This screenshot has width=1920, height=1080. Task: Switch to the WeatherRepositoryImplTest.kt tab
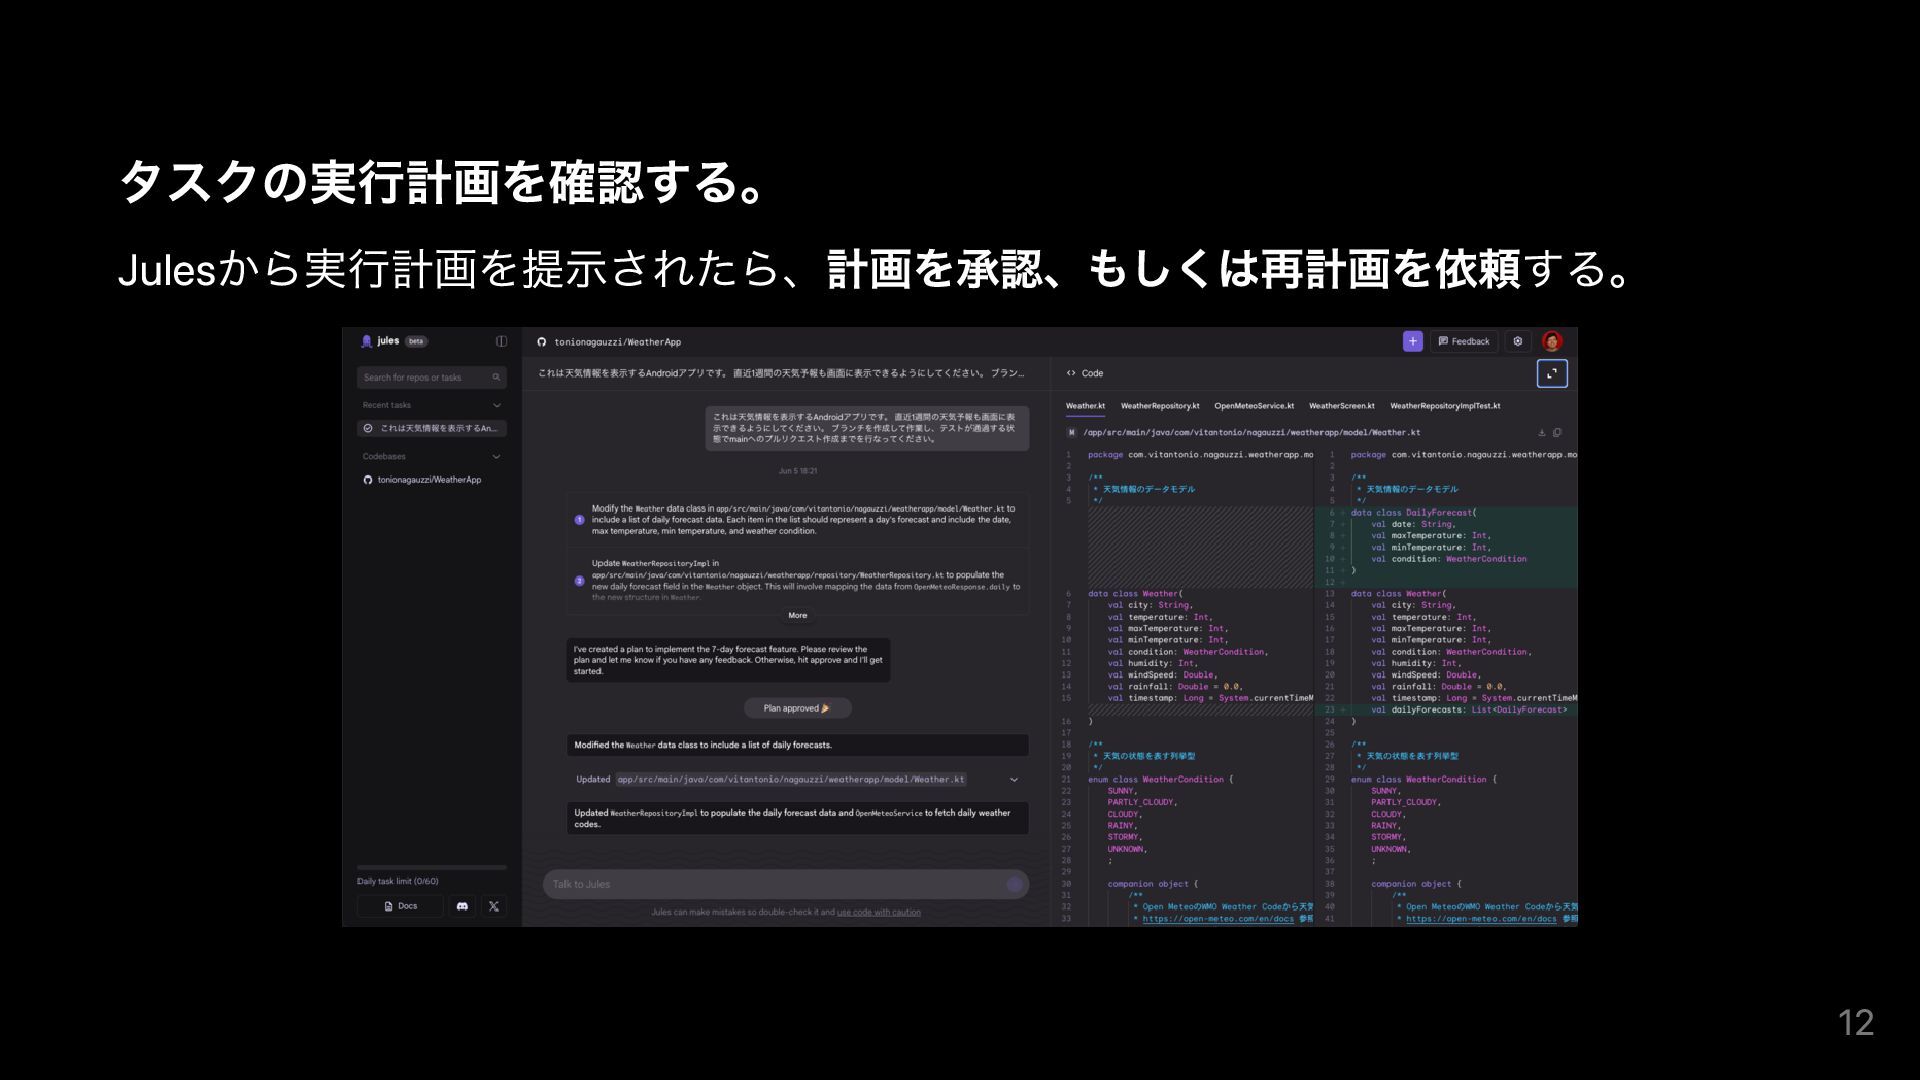coord(1445,406)
